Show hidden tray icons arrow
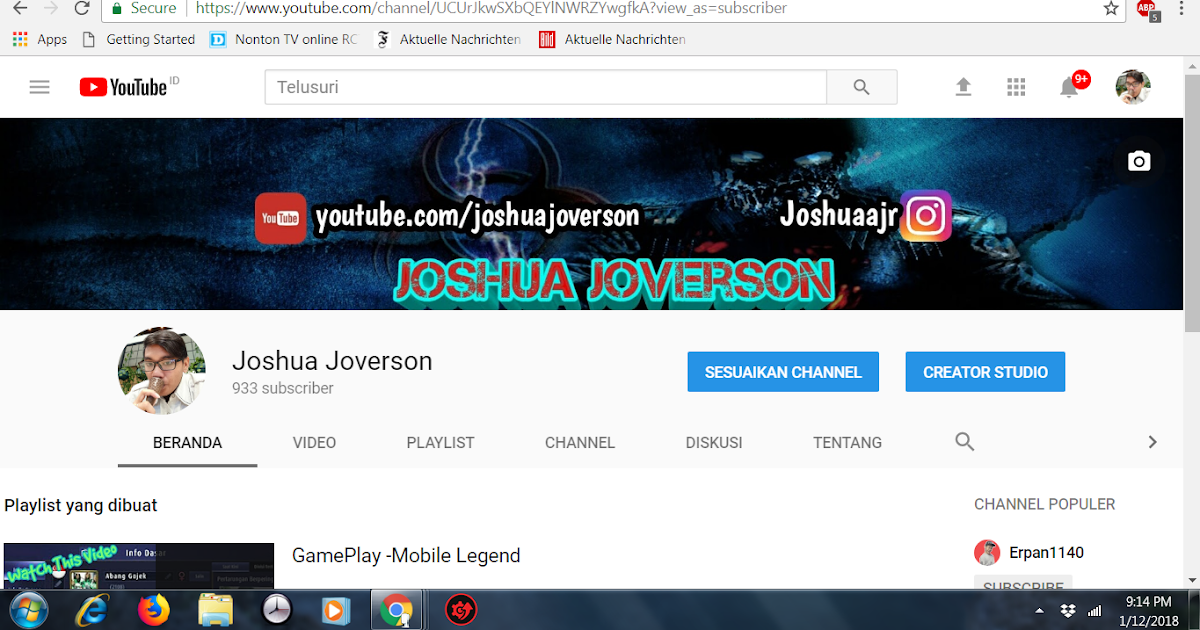The width and height of the screenshot is (1200, 630). click(1040, 610)
